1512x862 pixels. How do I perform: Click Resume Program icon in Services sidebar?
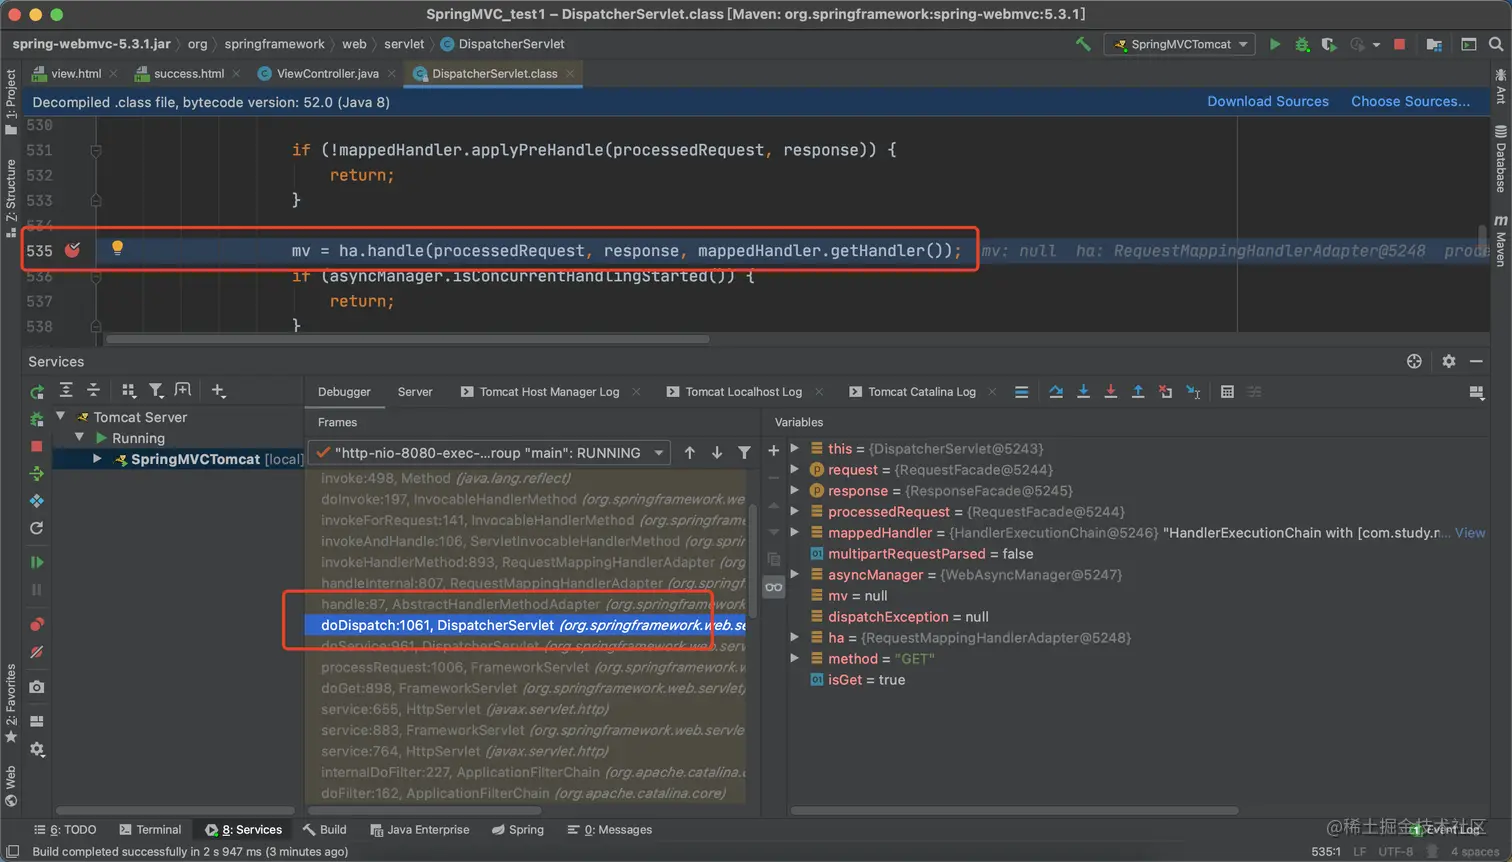[37, 562]
